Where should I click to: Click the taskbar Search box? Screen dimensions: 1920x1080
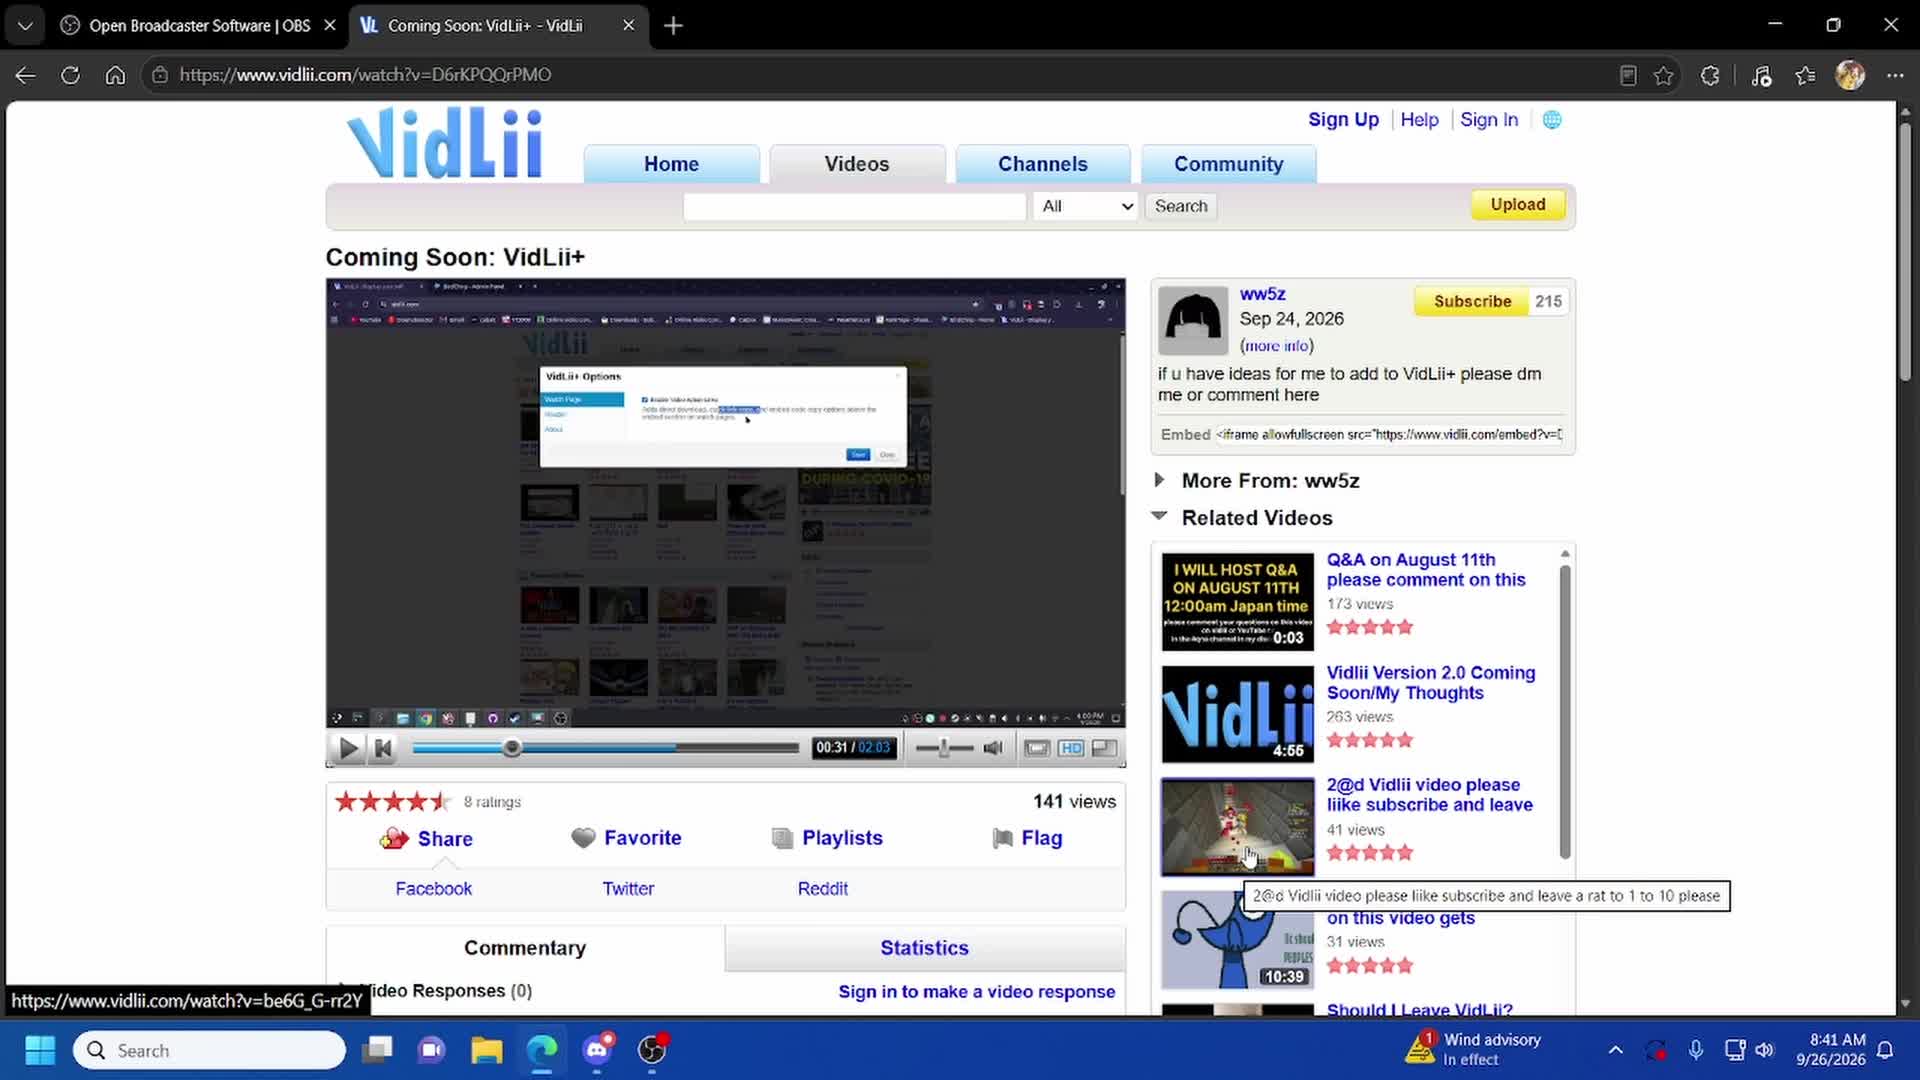pos(209,1050)
